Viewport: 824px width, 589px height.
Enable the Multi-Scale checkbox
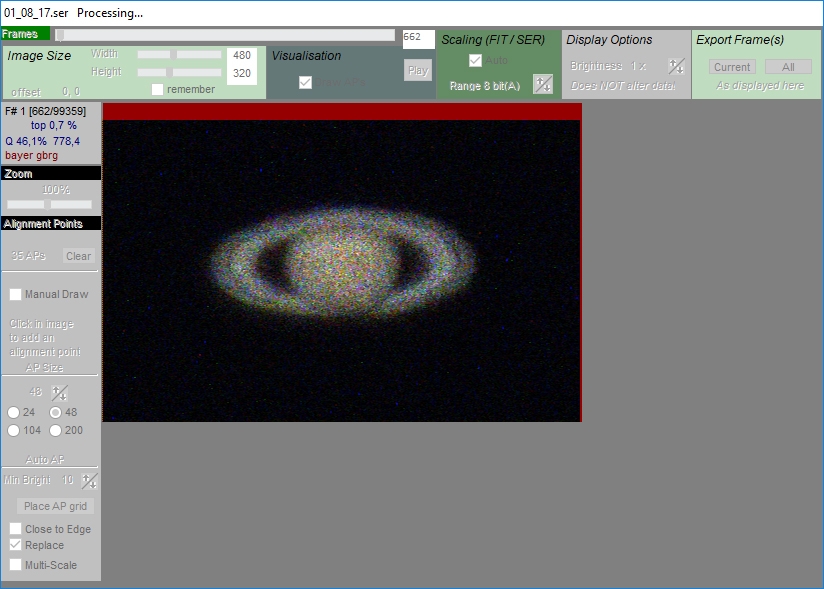click(15, 565)
